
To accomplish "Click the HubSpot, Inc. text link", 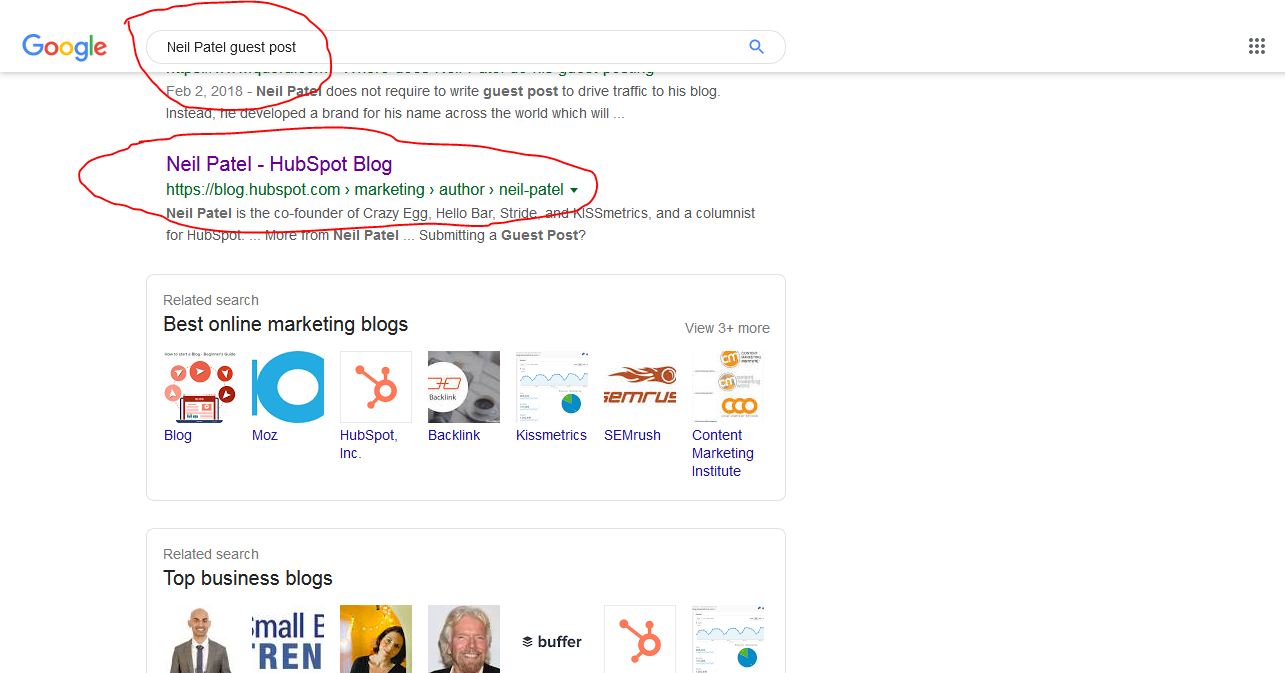I will coord(369,444).
